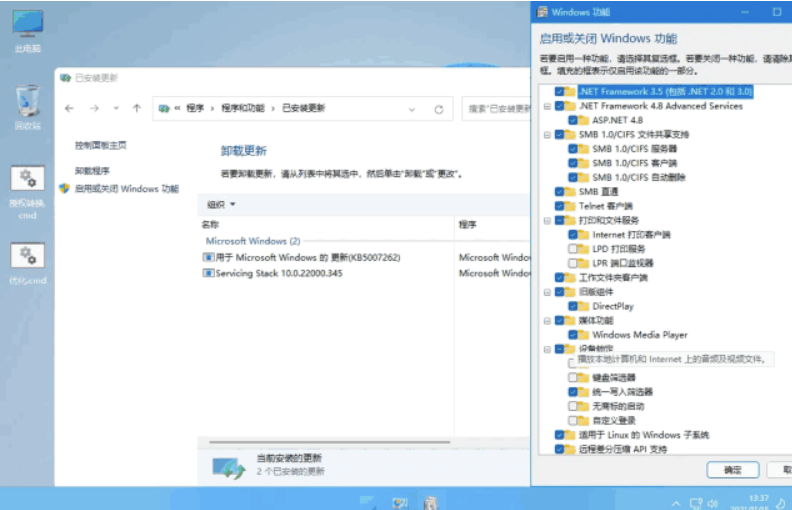The width and height of the screenshot is (792, 510).
Task: Sort by the 程序 column header
Action: coord(467,225)
